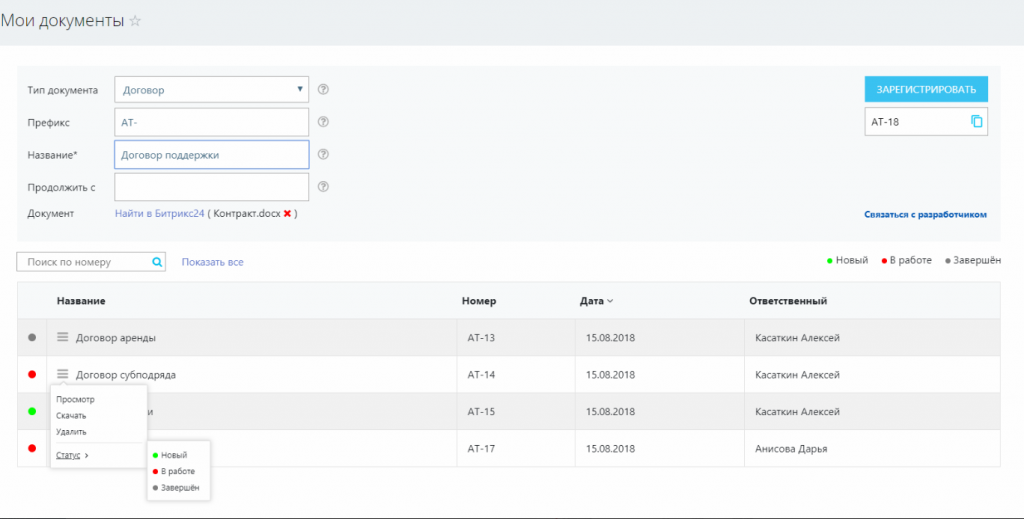This screenshot has height=519, width=1024.
Task: Sort table by Дата column
Action: click(596, 301)
